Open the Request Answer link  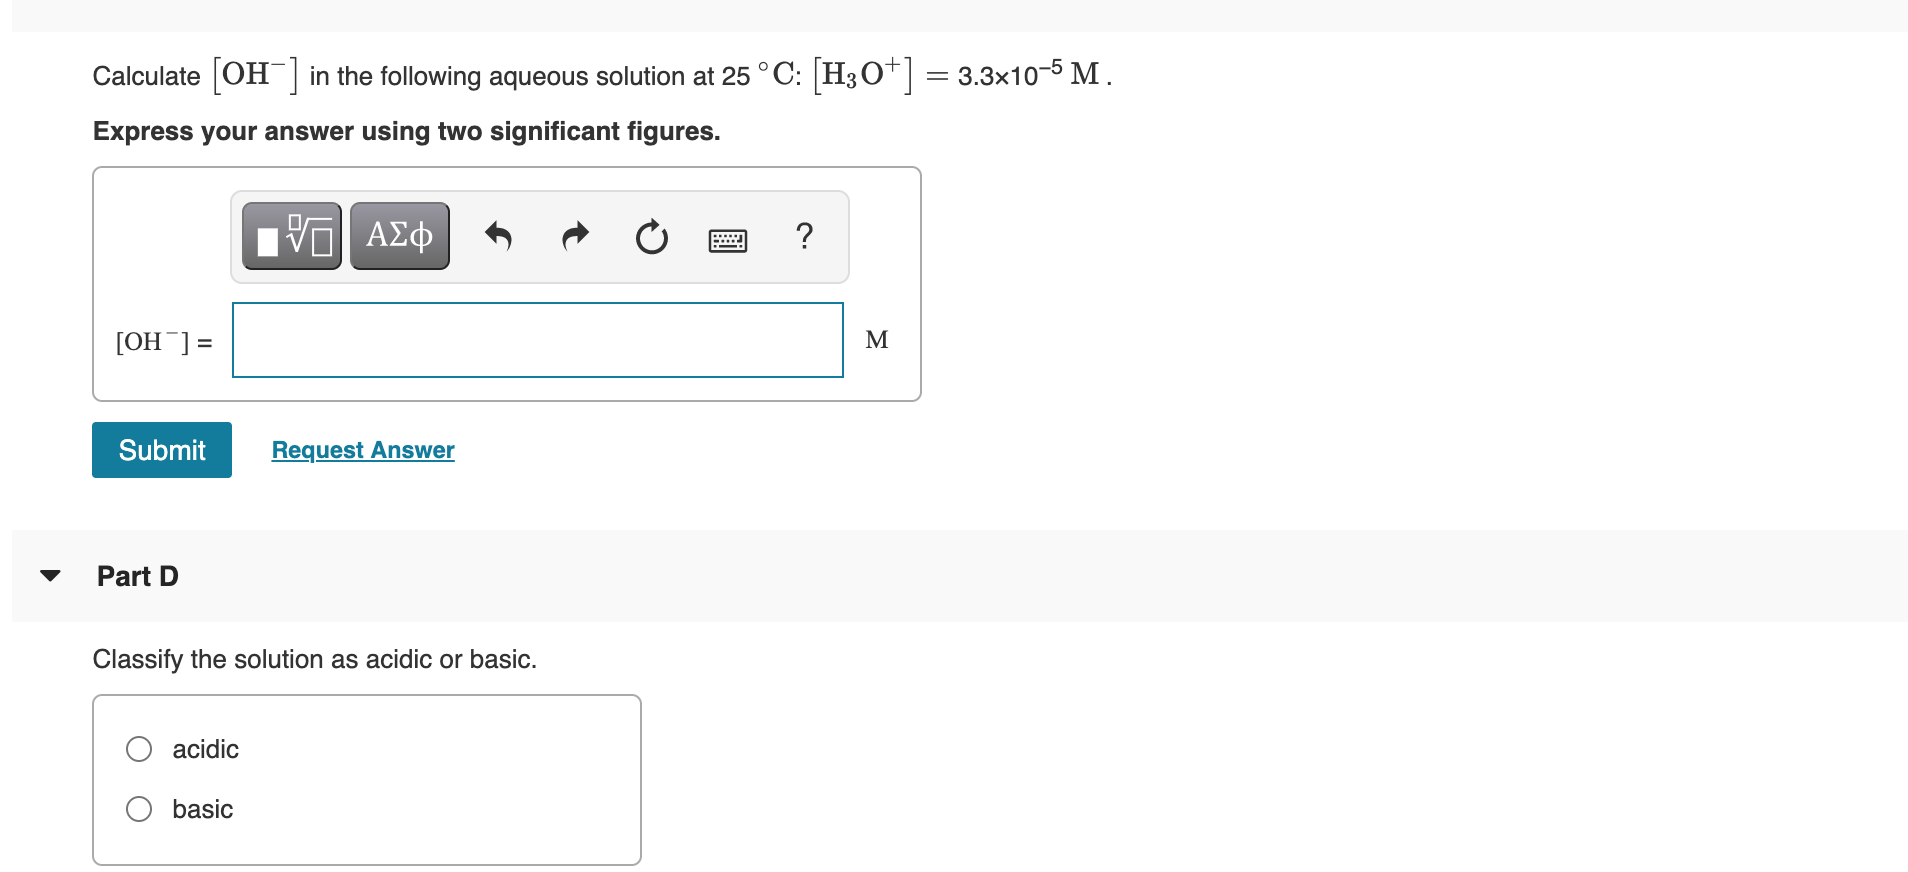[362, 449]
